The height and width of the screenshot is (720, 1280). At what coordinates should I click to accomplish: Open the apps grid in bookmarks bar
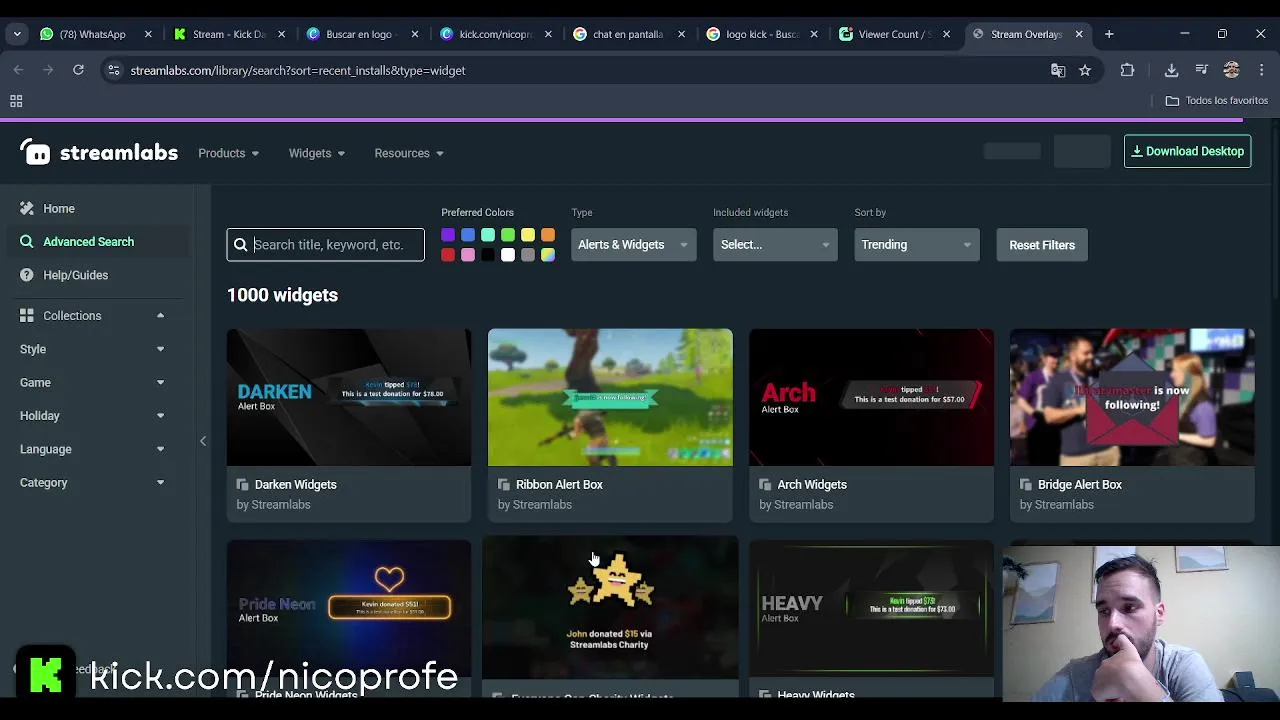[16, 101]
